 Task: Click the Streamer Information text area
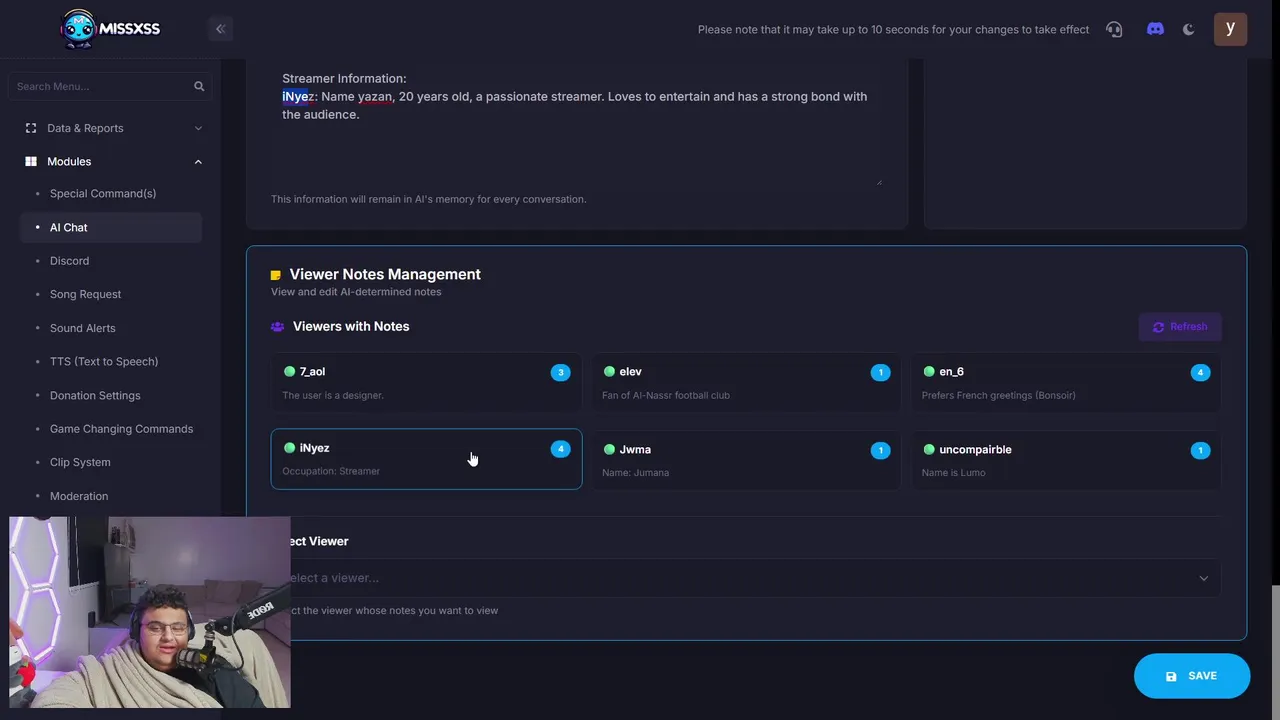[577, 125]
